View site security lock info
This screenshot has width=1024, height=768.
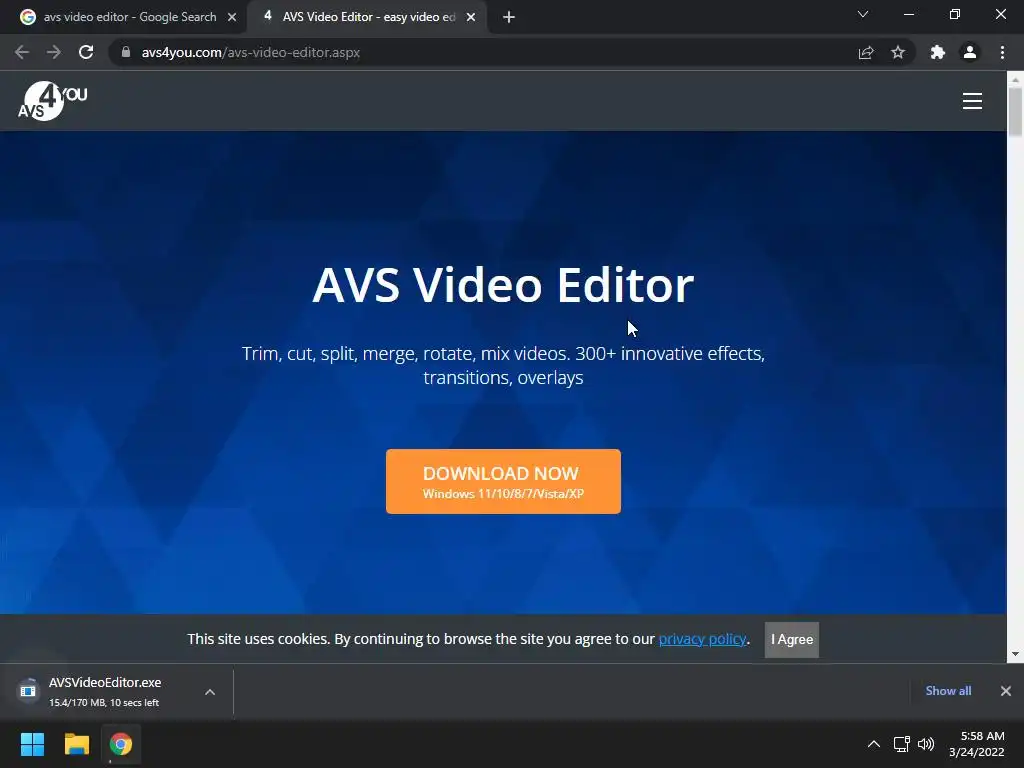pos(126,52)
